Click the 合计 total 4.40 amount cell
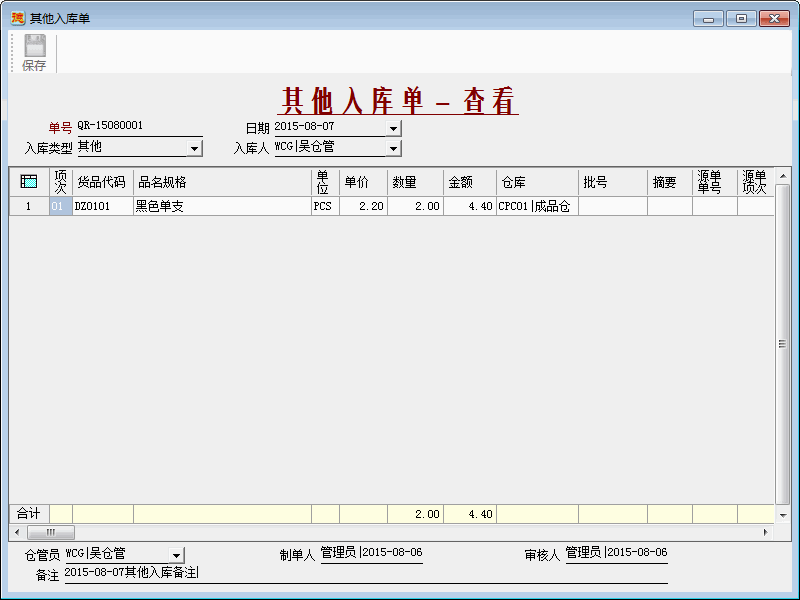This screenshot has width=800, height=600. pyautogui.click(x=470, y=514)
